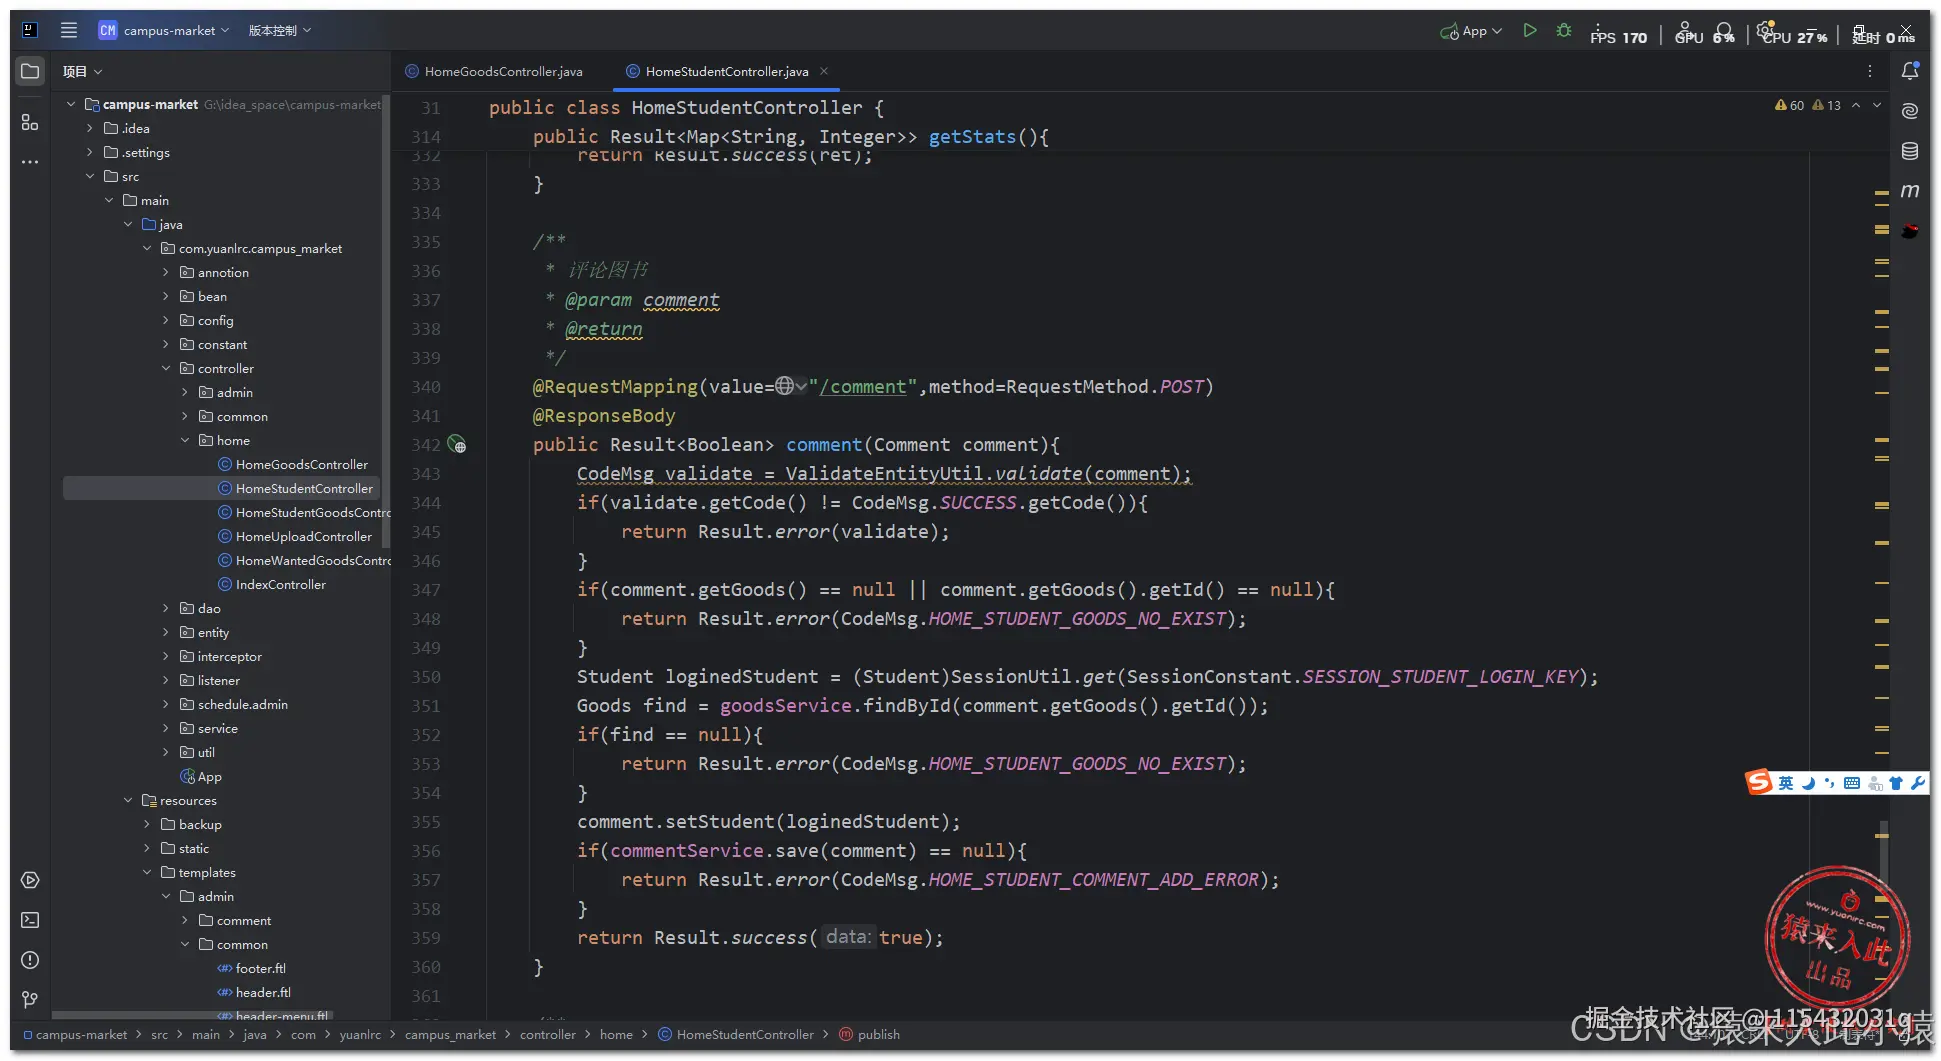Click the globe URL icon on line 340

[785, 386]
